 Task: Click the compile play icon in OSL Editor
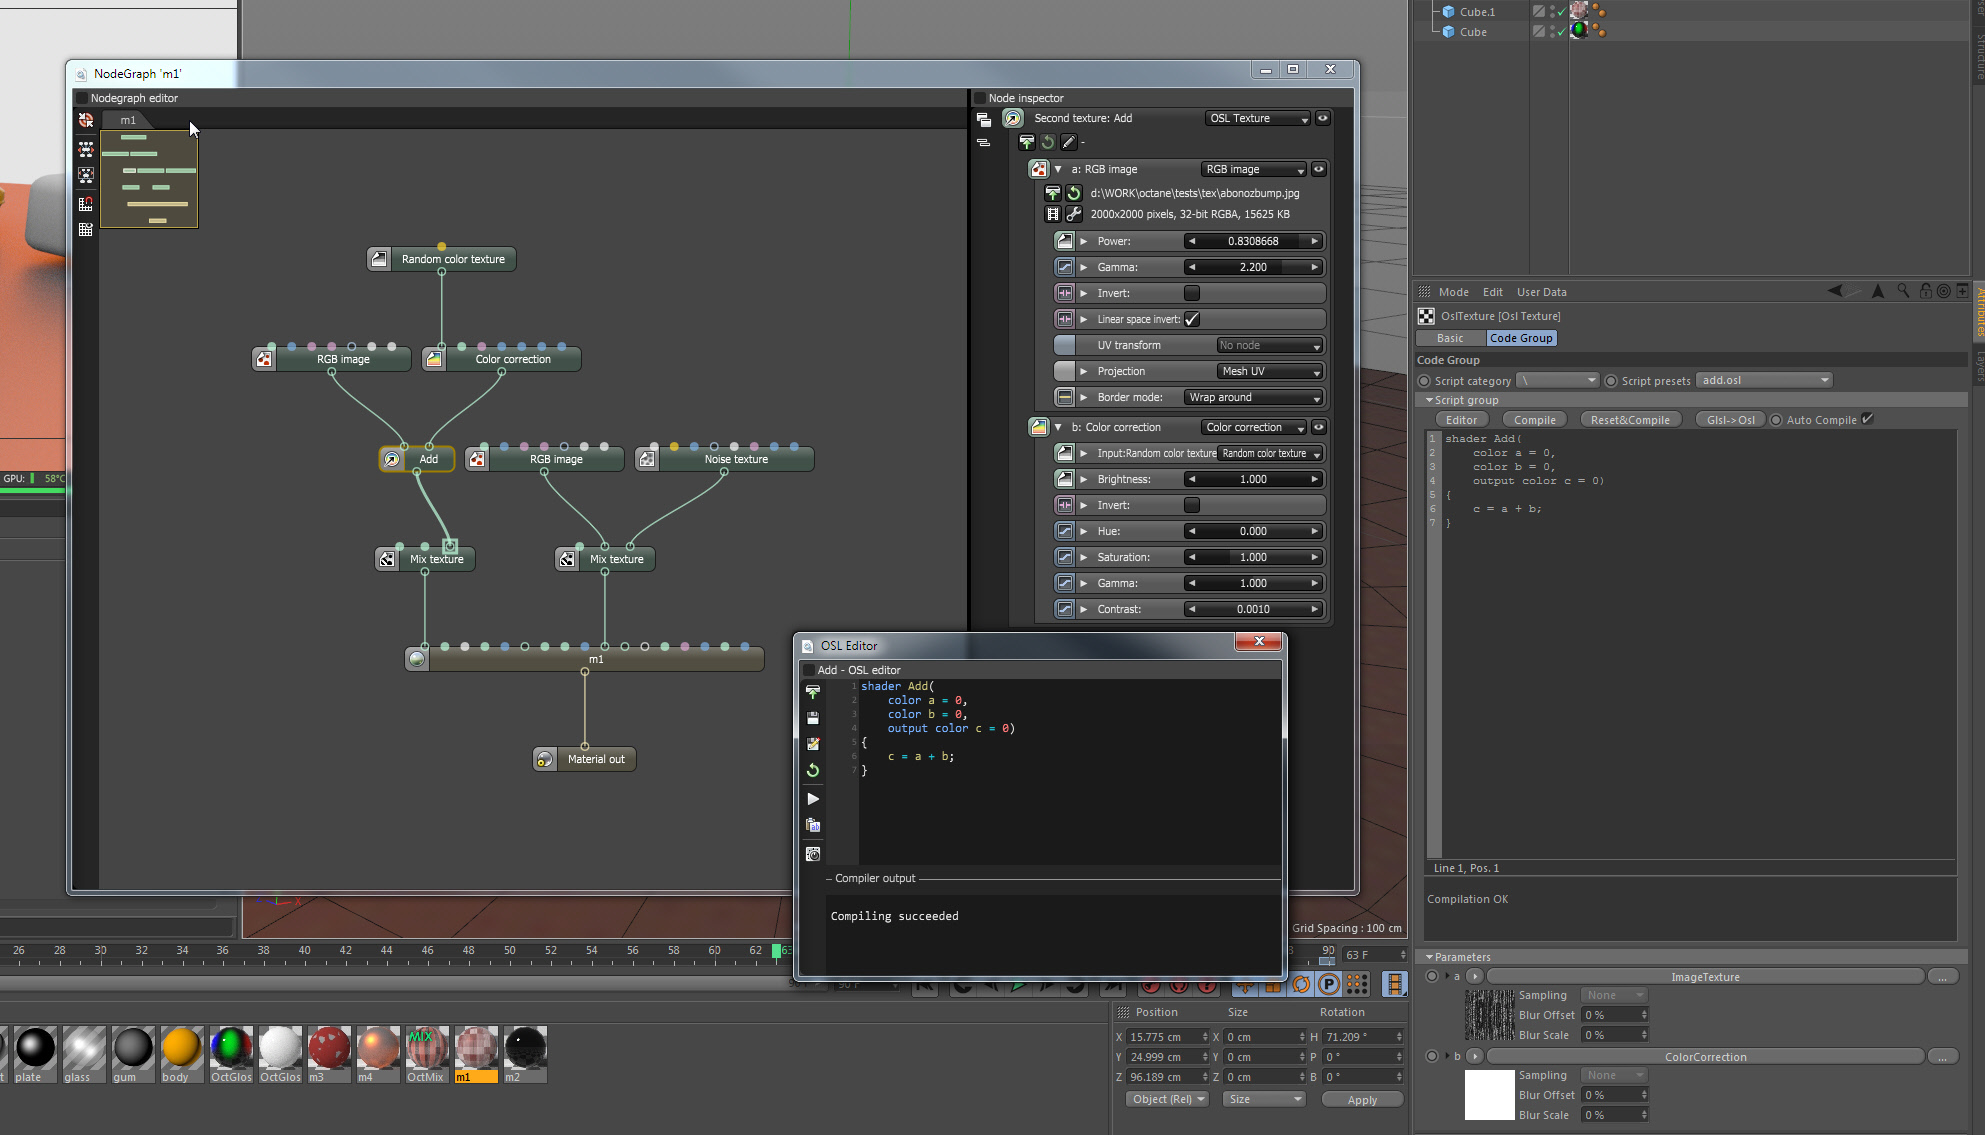tap(813, 799)
